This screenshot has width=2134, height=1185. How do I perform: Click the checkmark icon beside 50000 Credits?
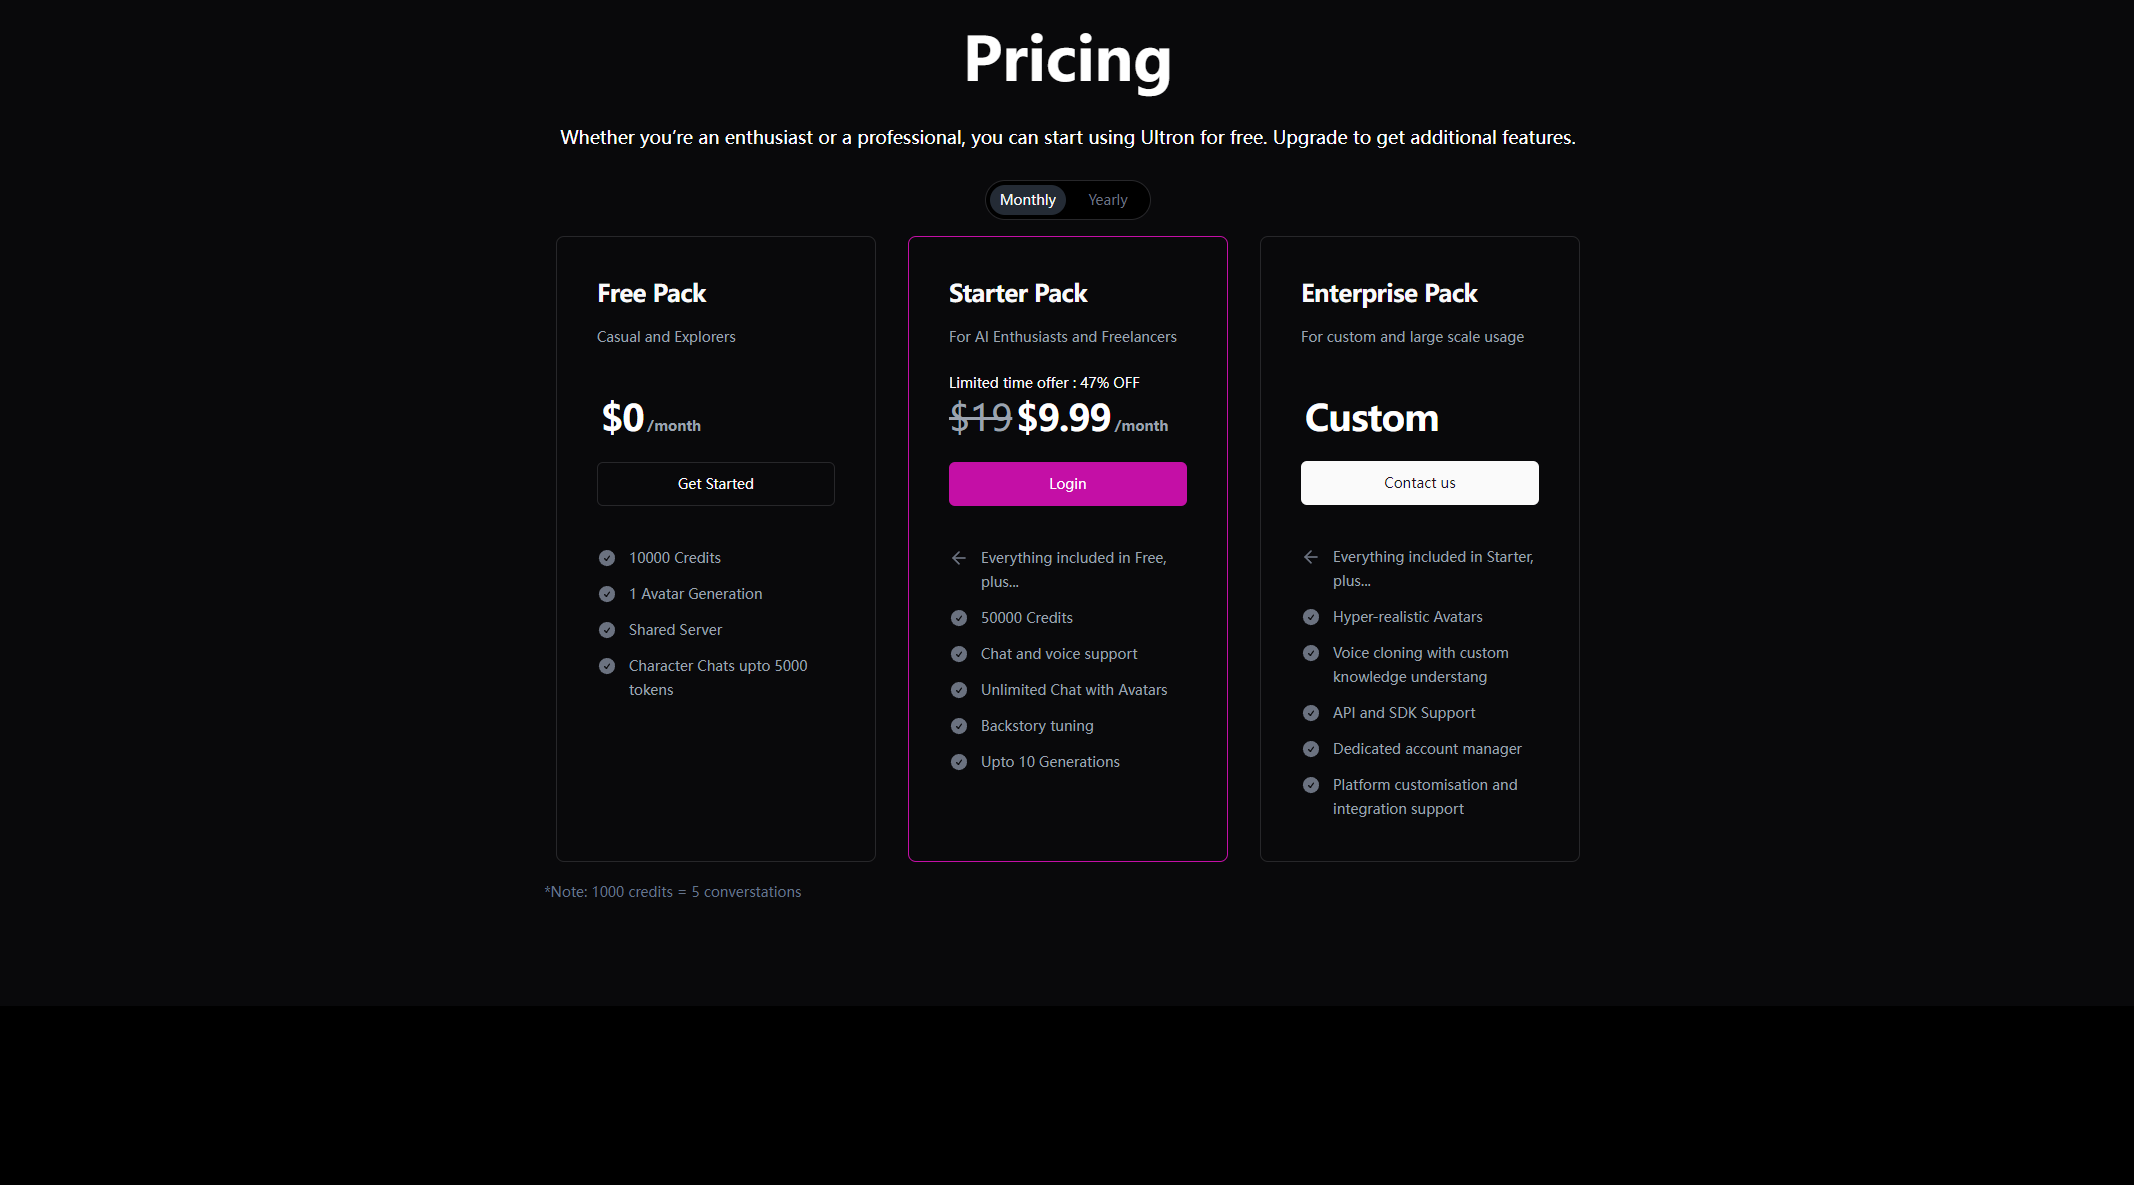[959, 618]
